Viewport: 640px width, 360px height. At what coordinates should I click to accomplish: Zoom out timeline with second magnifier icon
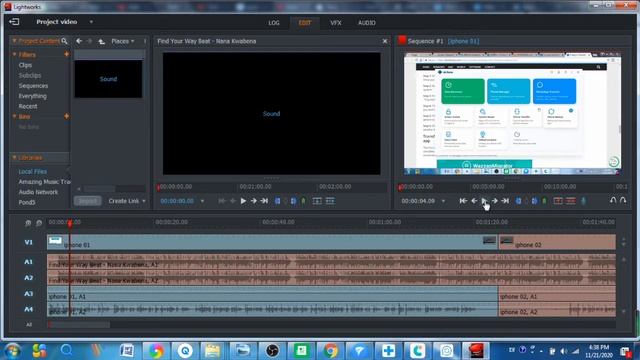(x=39, y=223)
